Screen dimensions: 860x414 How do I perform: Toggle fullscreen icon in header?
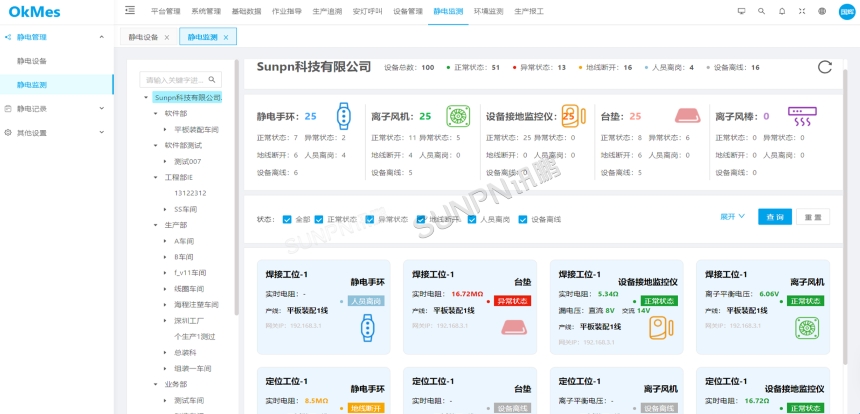pyautogui.click(x=802, y=11)
